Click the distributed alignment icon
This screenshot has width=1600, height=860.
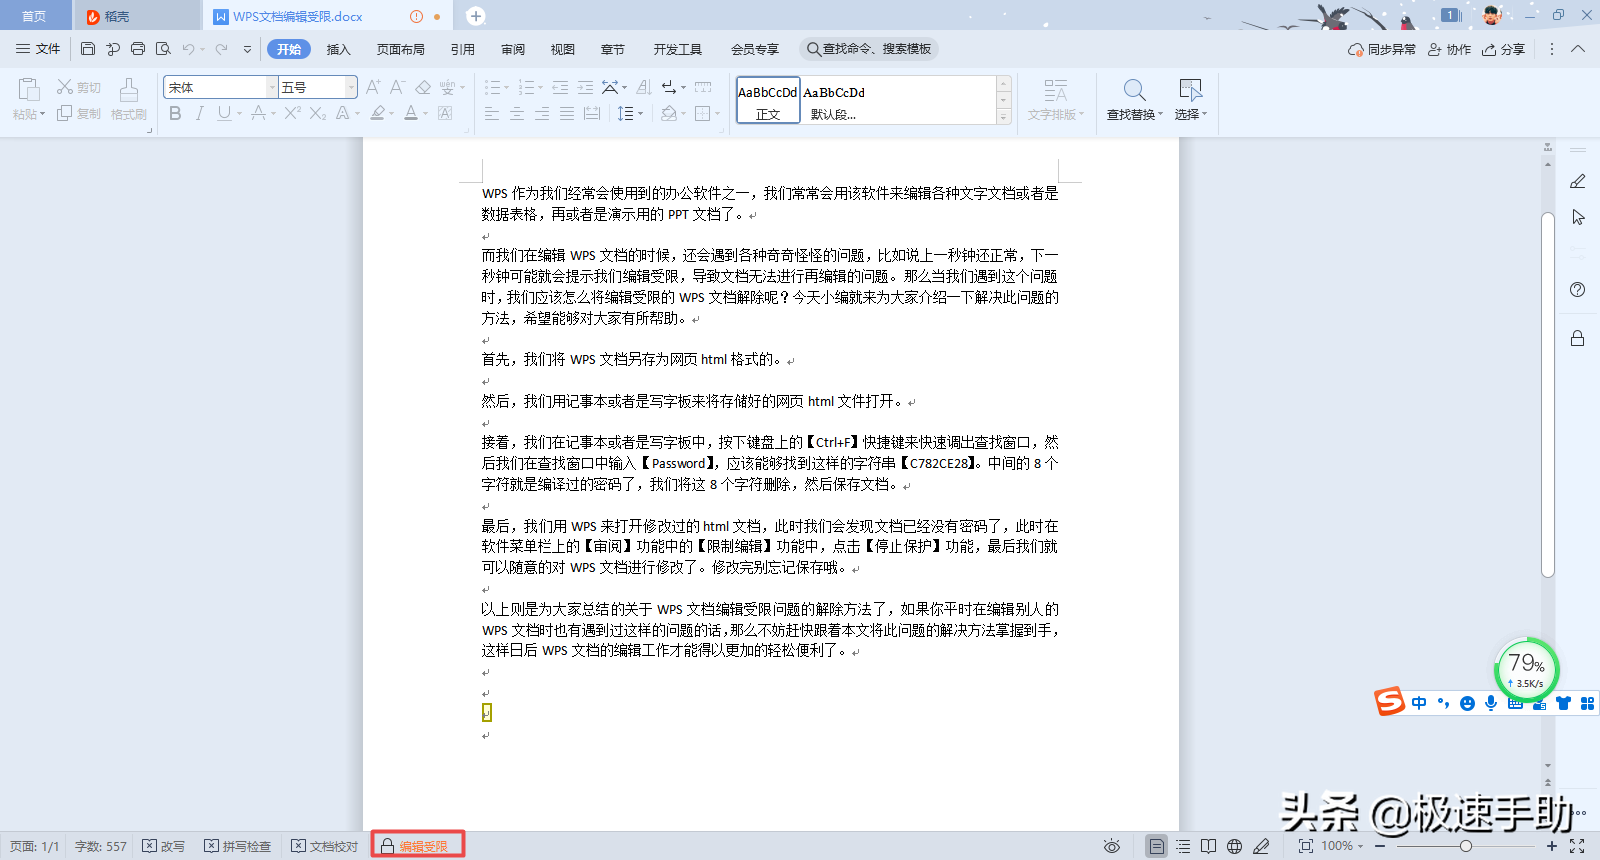[x=592, y=113]
